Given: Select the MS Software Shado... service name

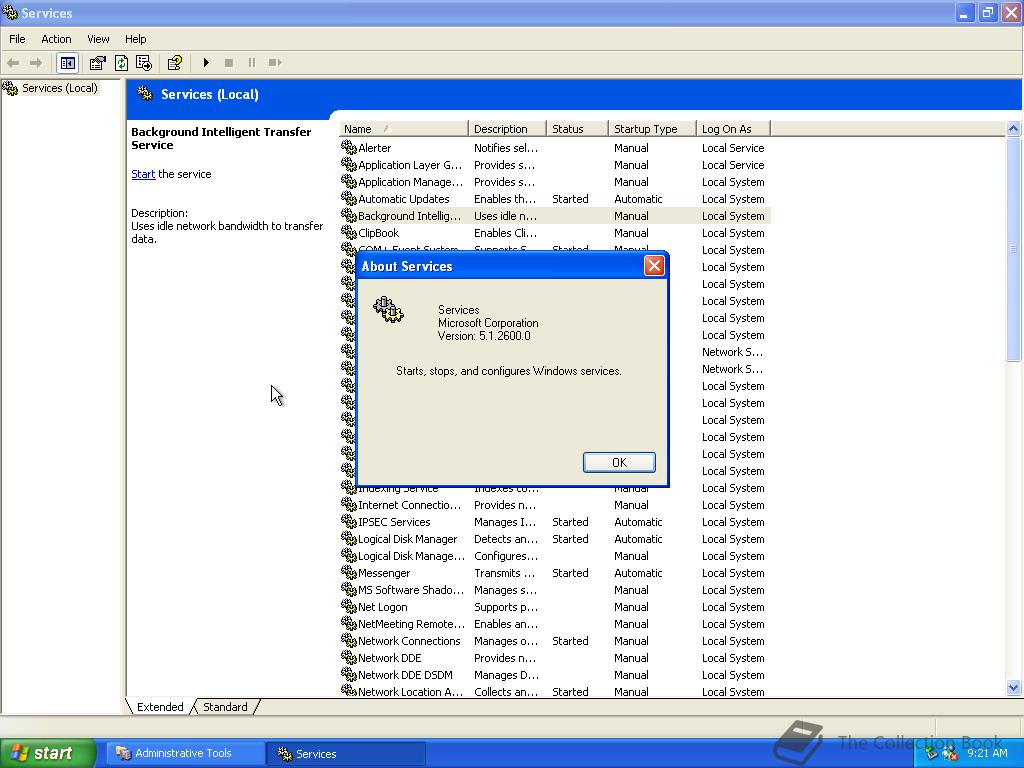Looking at the screenshot, I should tap(411, 590).
